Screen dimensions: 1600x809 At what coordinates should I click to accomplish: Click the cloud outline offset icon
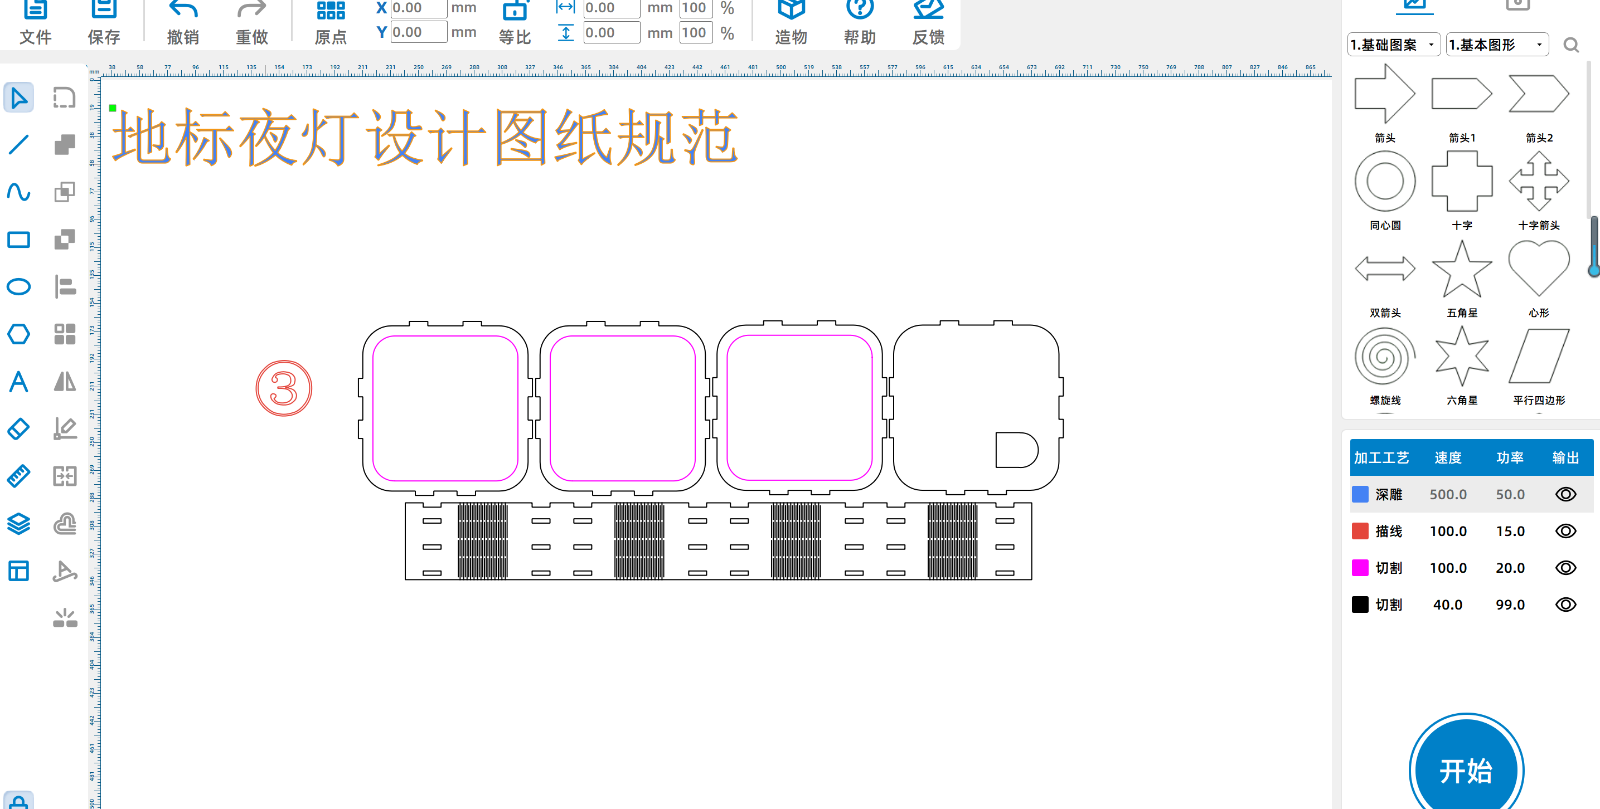tap(64, 524)
